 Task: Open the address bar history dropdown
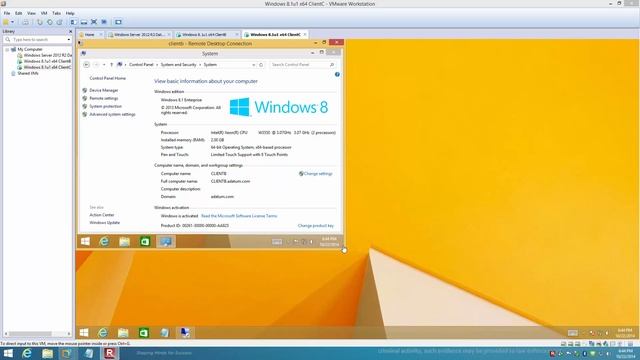(x=253, y=64)
